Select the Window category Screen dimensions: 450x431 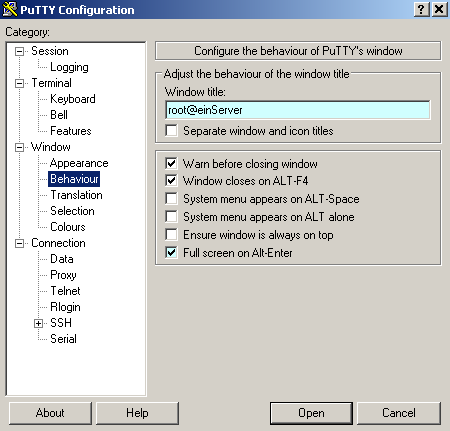(51, 147)
